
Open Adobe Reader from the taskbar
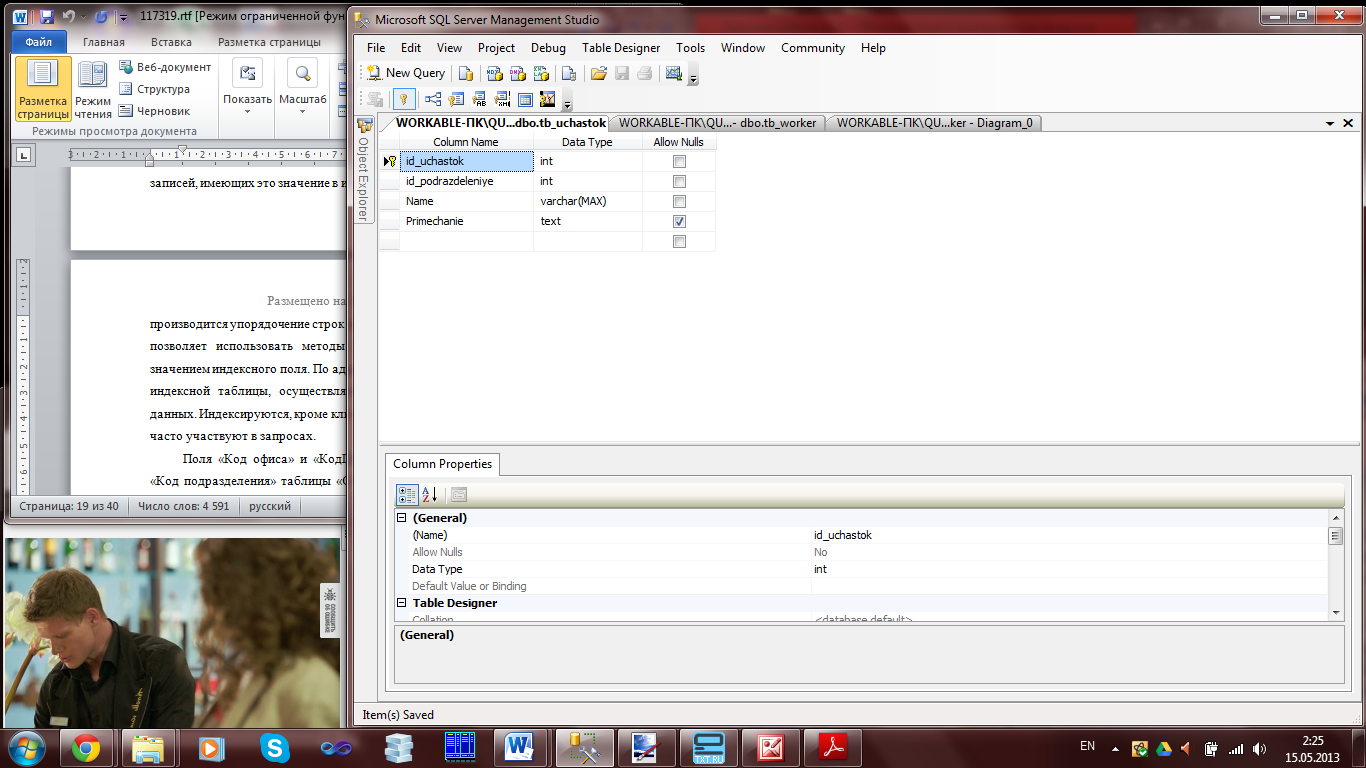tap(833, 747)
